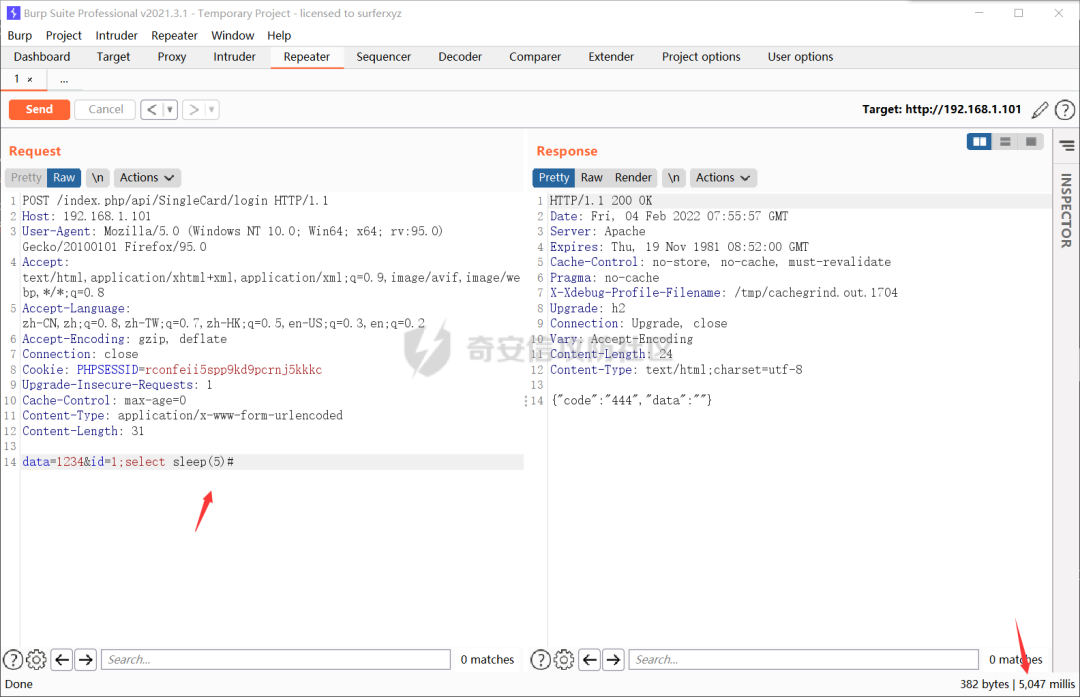Open the Window menu
1080x697 pixels.
click(x=233, y=36)
